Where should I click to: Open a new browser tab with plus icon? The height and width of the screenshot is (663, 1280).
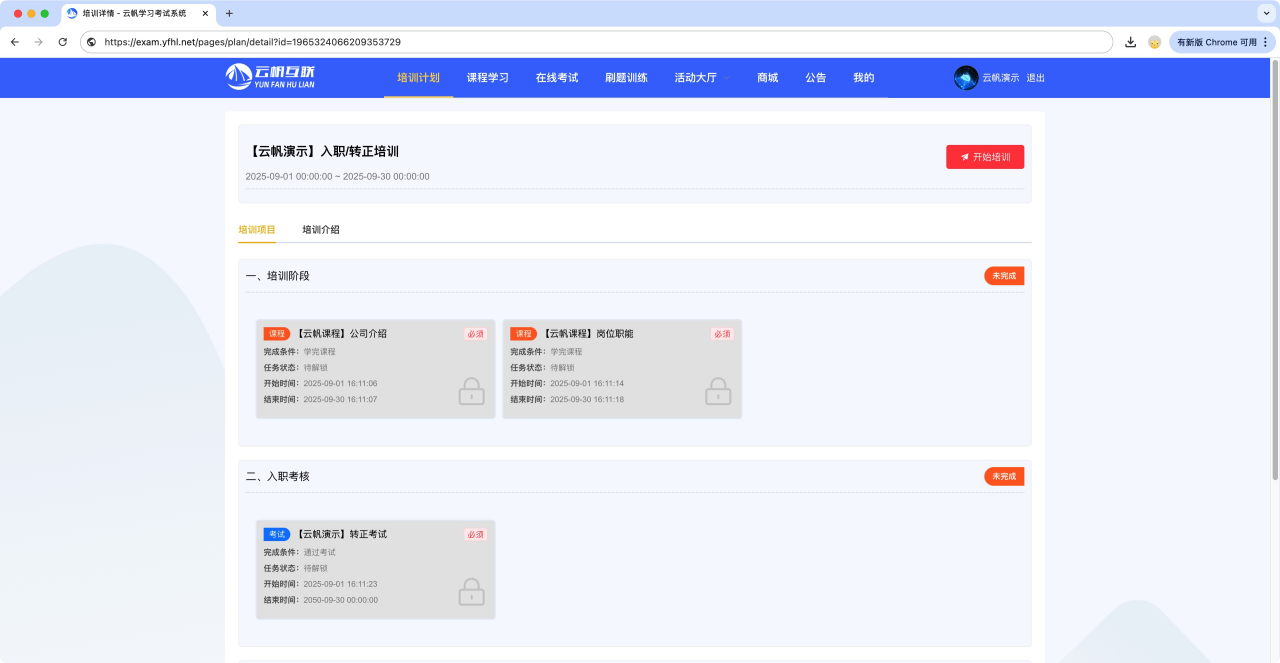coord(229,13)
